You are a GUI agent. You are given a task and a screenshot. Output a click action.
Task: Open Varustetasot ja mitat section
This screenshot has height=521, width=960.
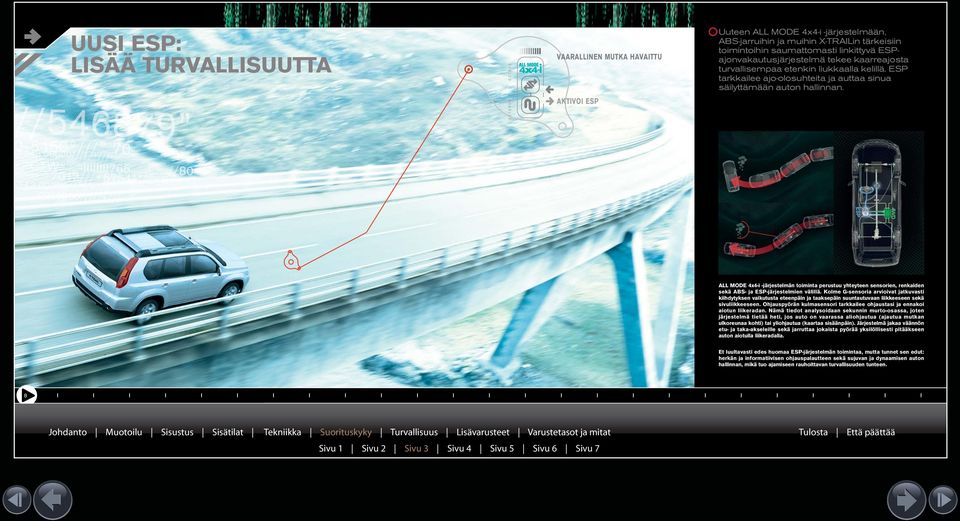[569, 432]
